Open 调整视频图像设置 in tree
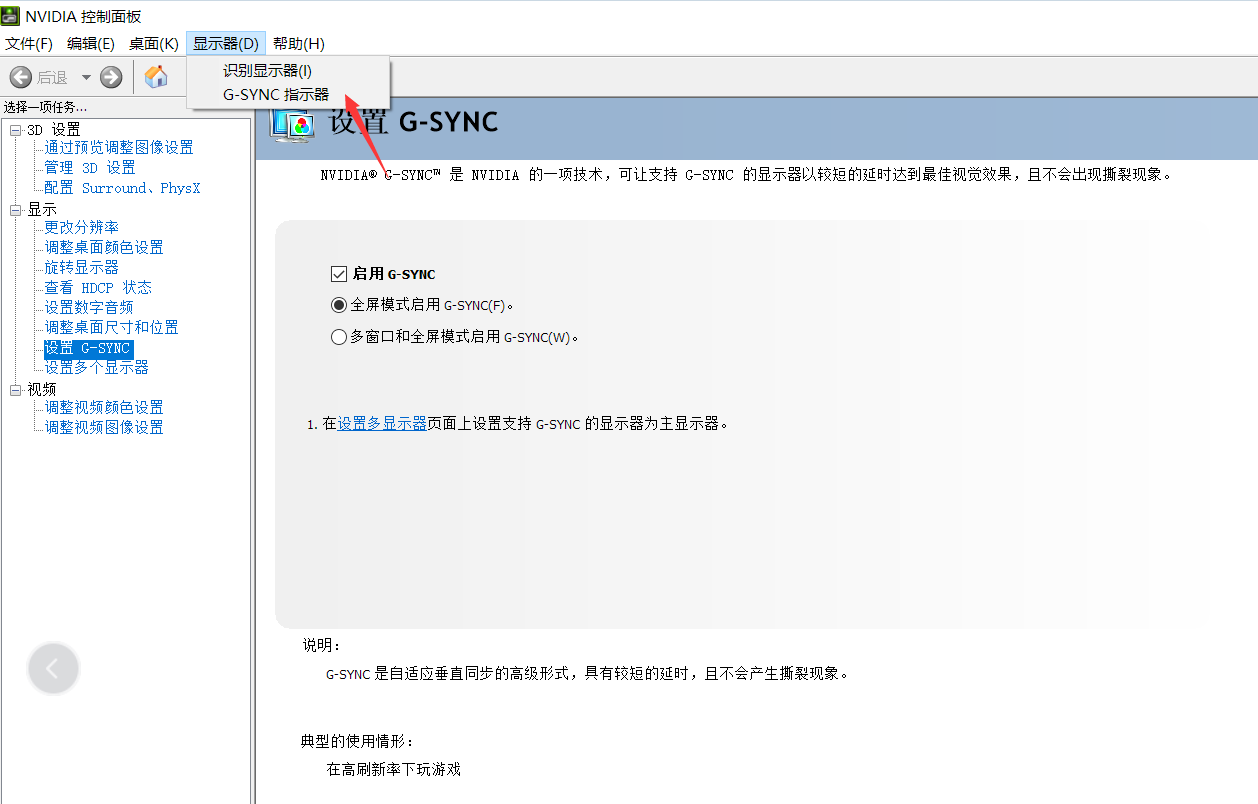The height and width of the screenshot is (804, 1258). 104,427
